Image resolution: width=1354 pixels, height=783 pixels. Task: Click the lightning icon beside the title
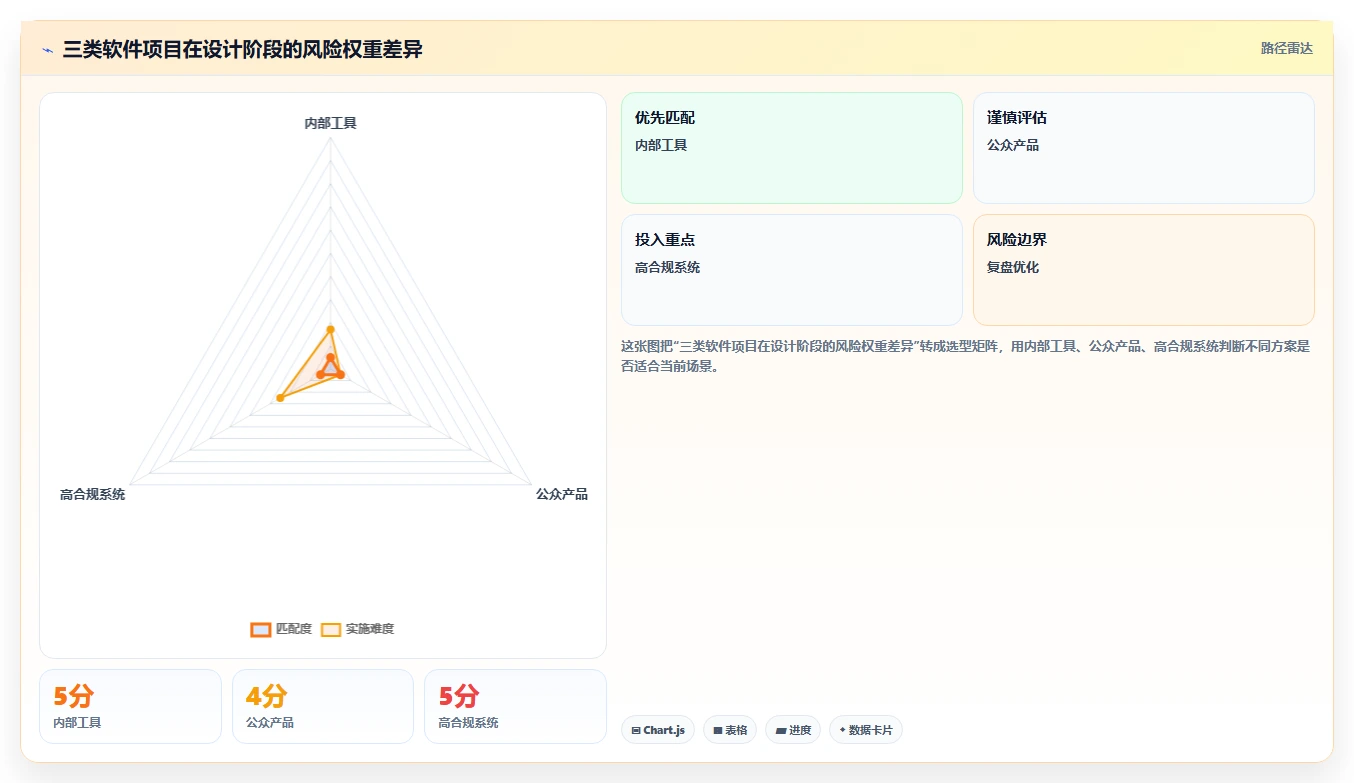pos(47,50)
